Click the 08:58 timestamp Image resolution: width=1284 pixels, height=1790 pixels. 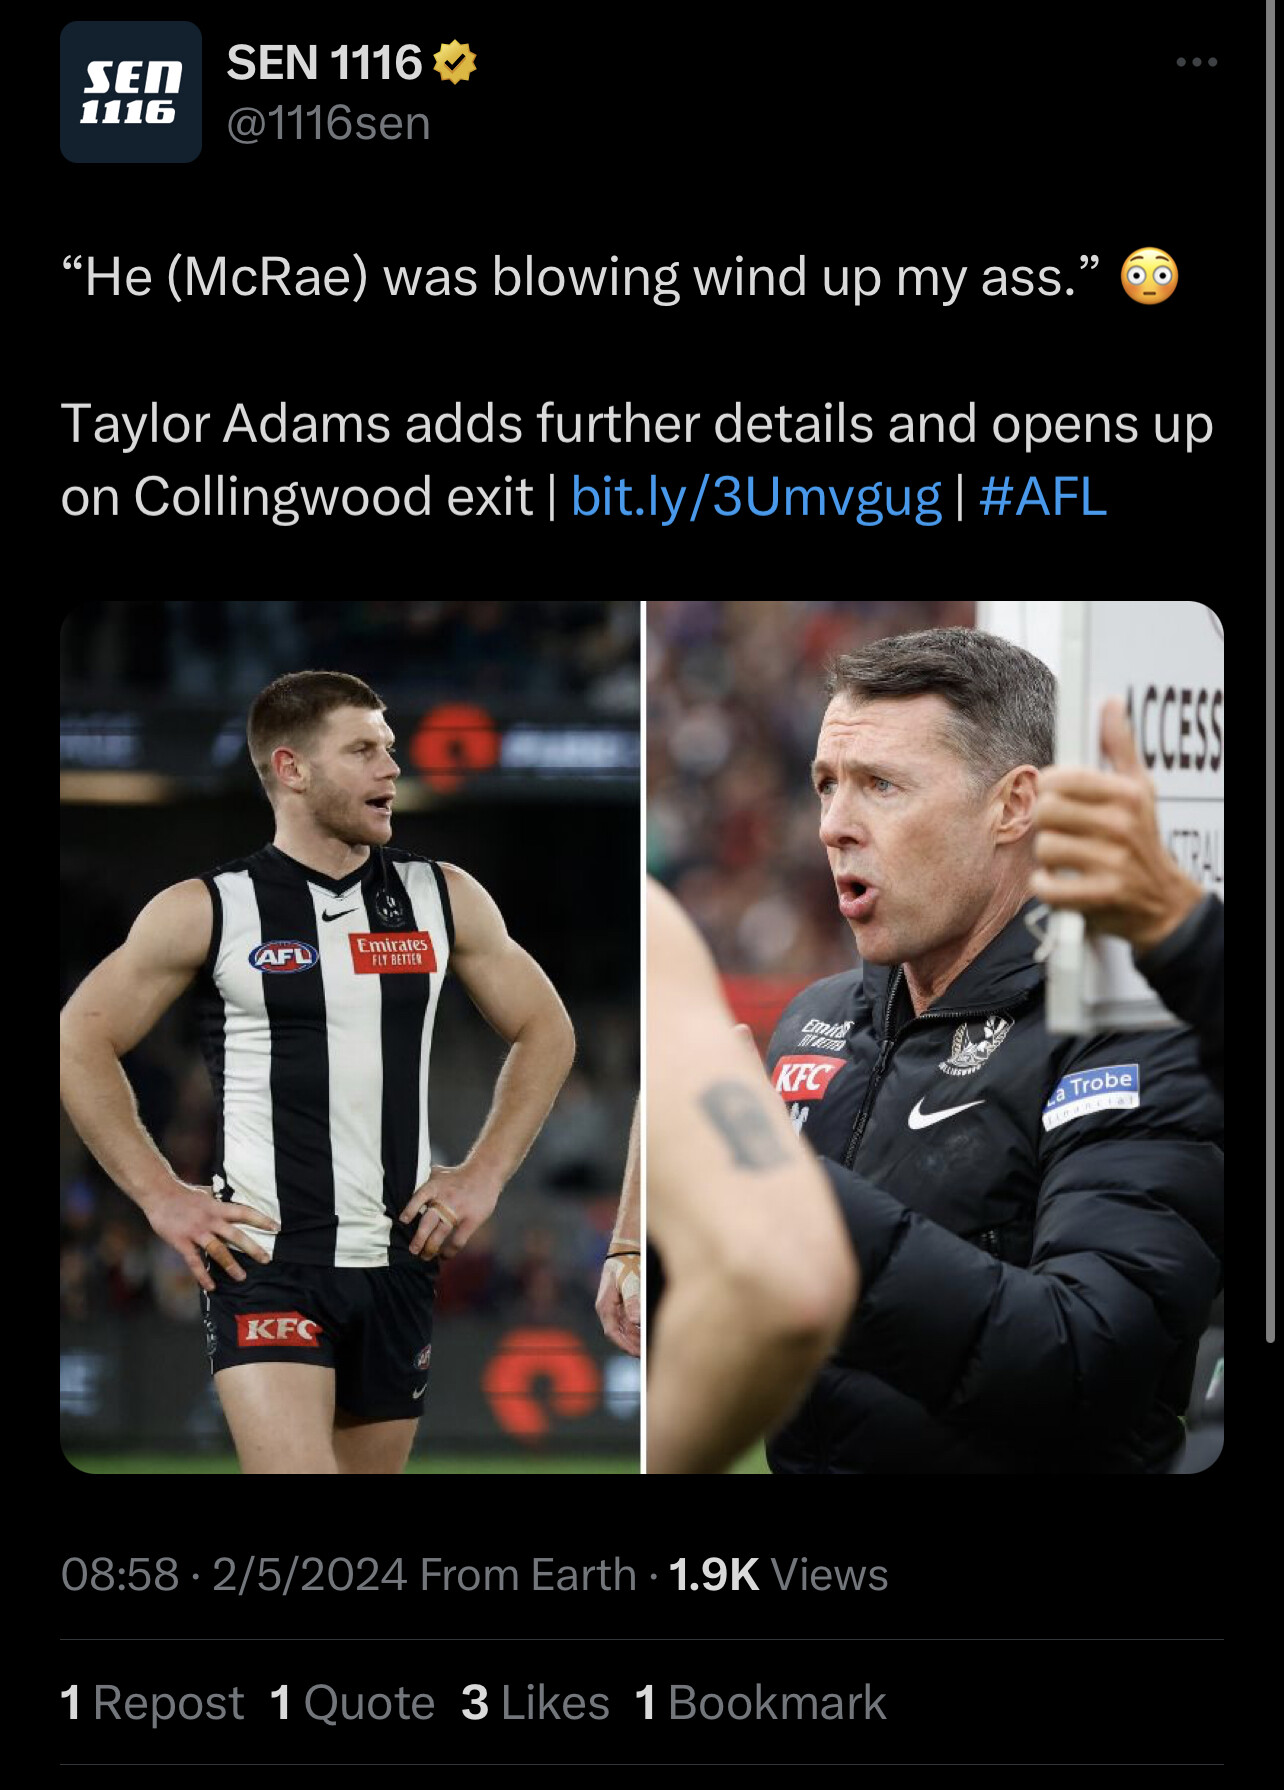tap(120, 1575)
